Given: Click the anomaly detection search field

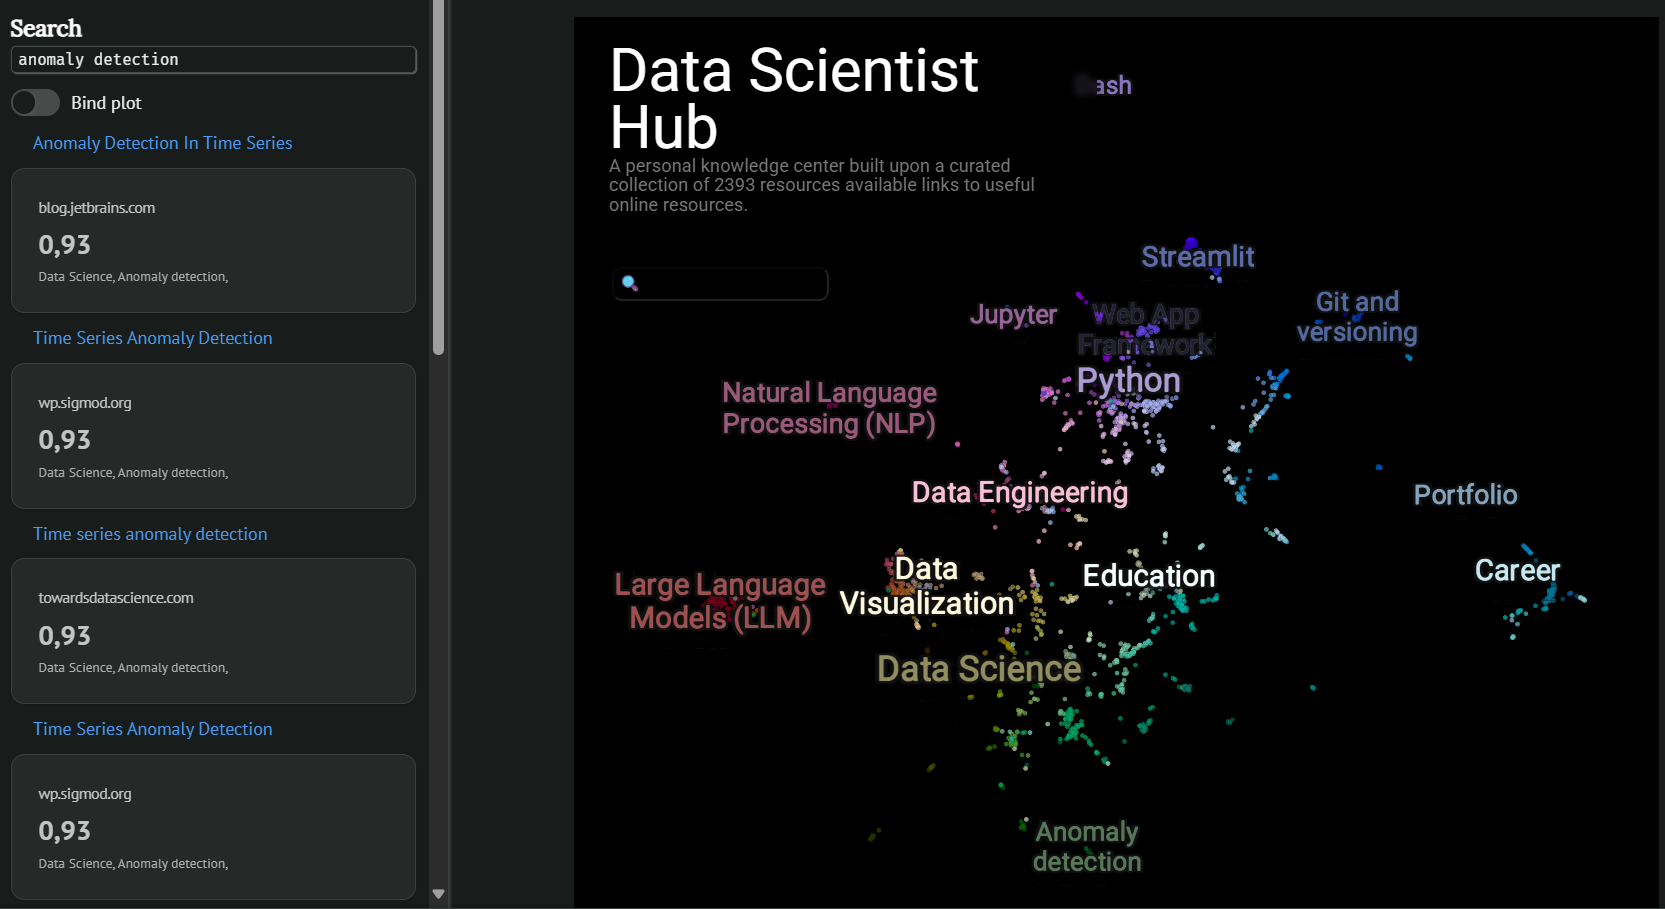Looking at the screenshot, I should [x=213, y=60].
